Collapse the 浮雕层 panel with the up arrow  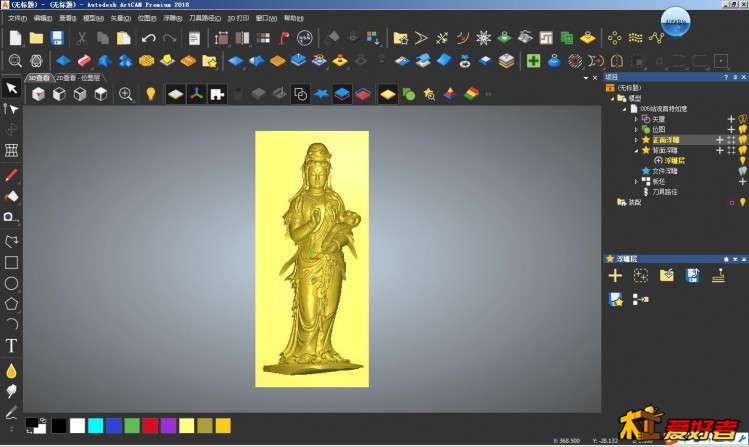pos(743,259)
